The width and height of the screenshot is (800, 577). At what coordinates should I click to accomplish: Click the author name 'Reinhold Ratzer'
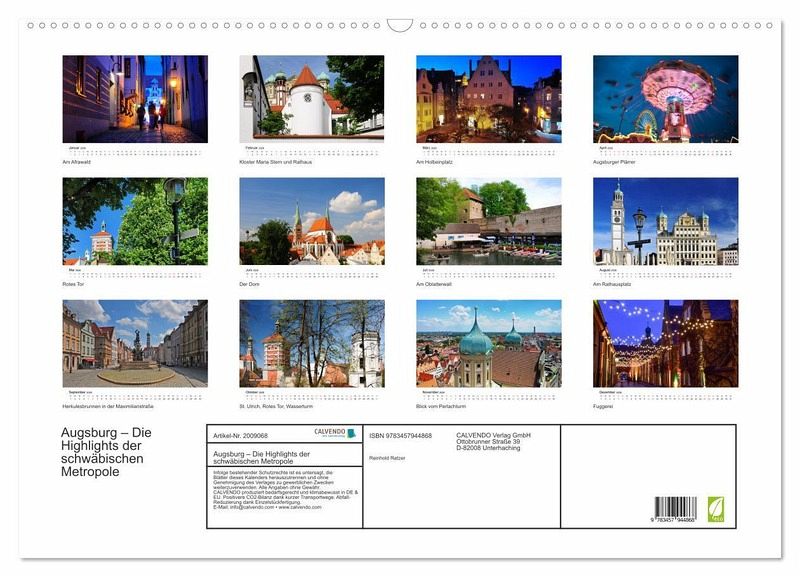pyautogui.click(x=387, y=458)
